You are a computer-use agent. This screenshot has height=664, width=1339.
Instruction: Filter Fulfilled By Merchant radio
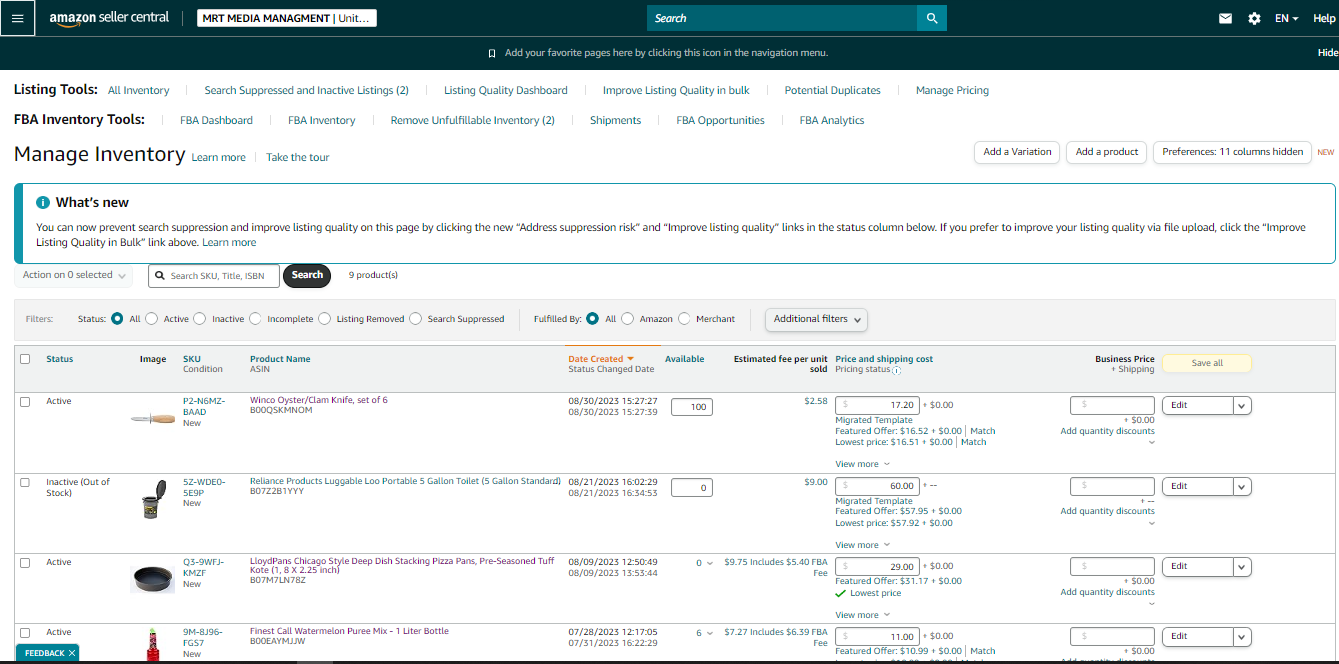pos(684,319)
